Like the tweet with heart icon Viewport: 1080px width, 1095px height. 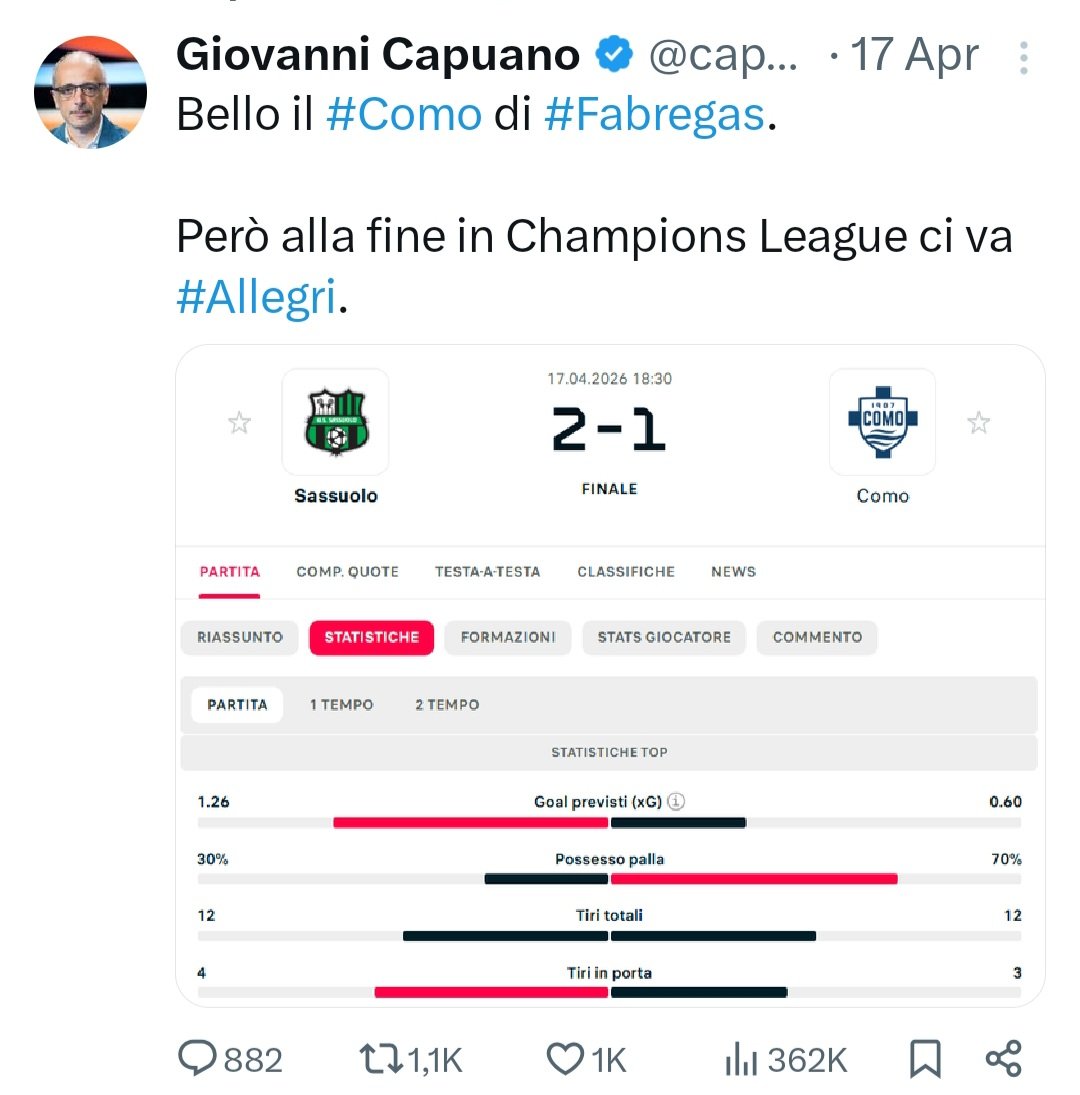coord(565,1059)
